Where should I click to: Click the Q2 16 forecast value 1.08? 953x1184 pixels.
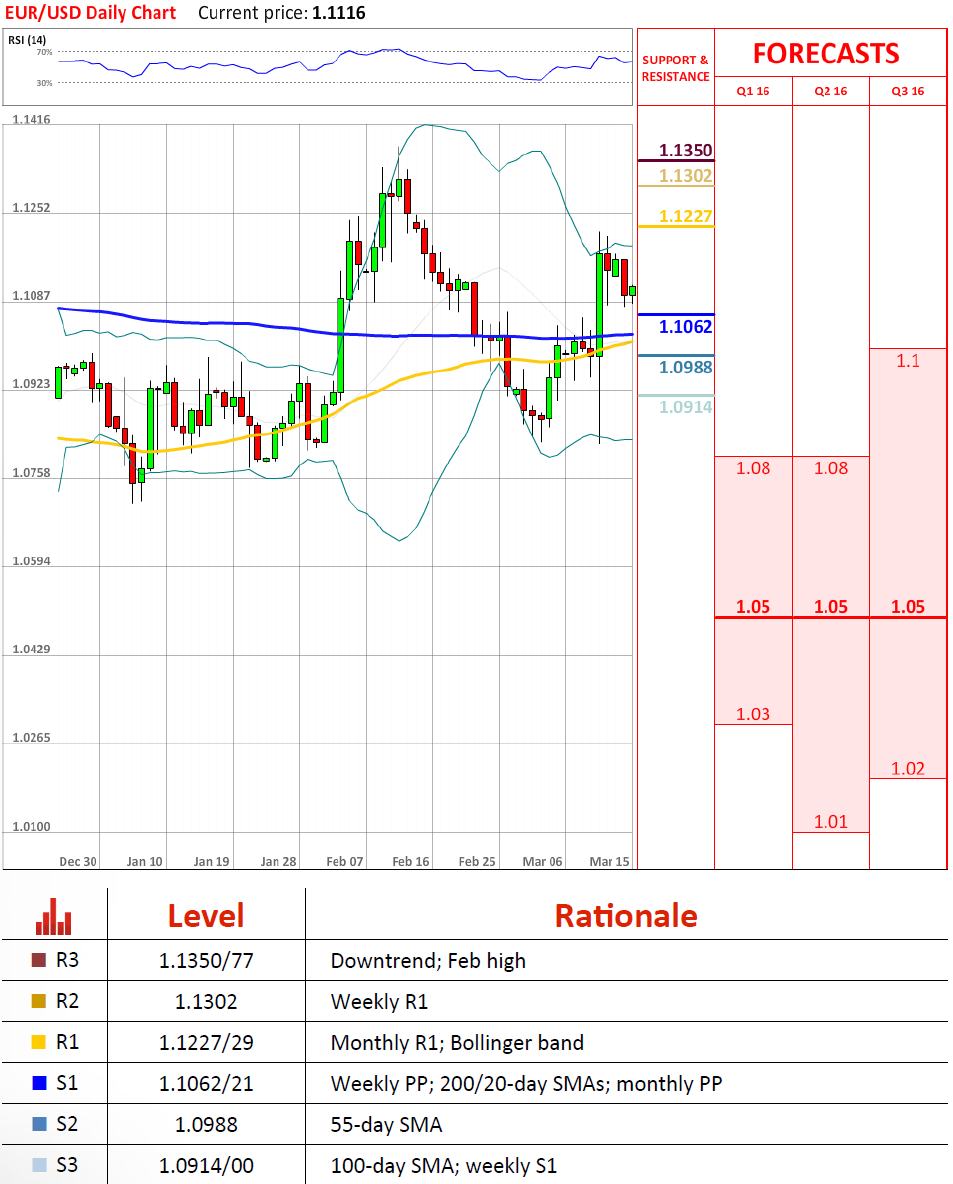831,468
